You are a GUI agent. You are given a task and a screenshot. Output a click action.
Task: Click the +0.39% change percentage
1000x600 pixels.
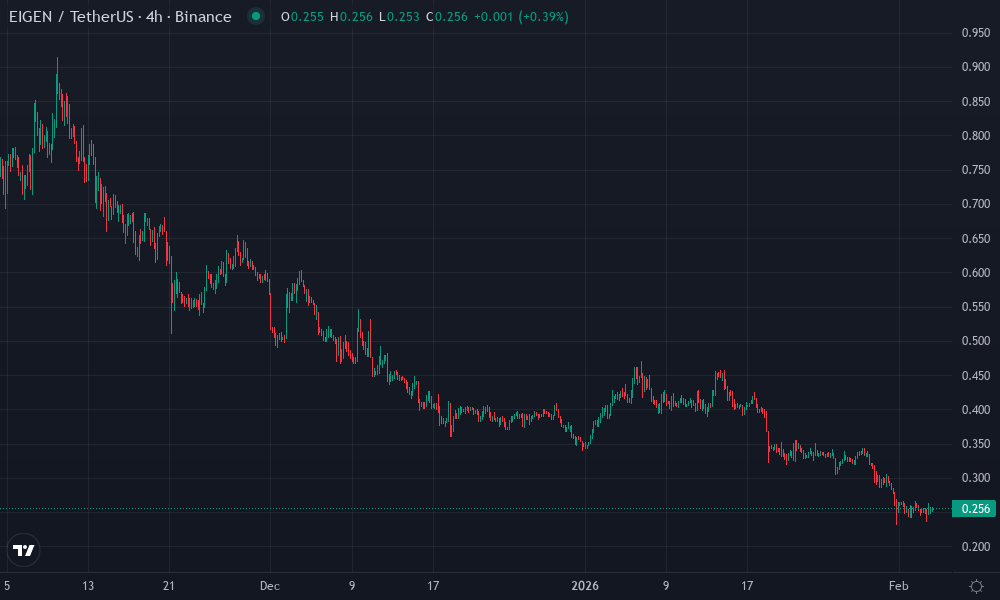point(543,17)
